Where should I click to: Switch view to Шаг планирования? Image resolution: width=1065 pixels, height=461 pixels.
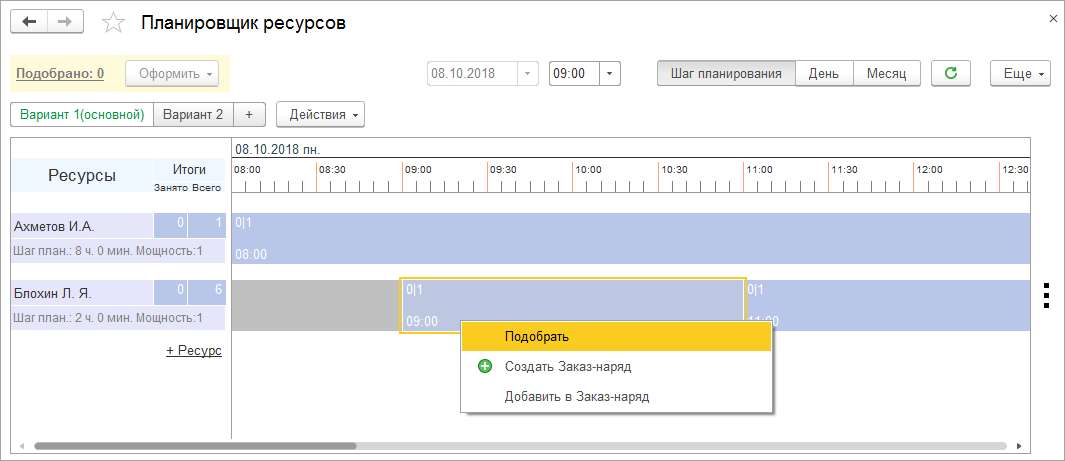[726, 73]
